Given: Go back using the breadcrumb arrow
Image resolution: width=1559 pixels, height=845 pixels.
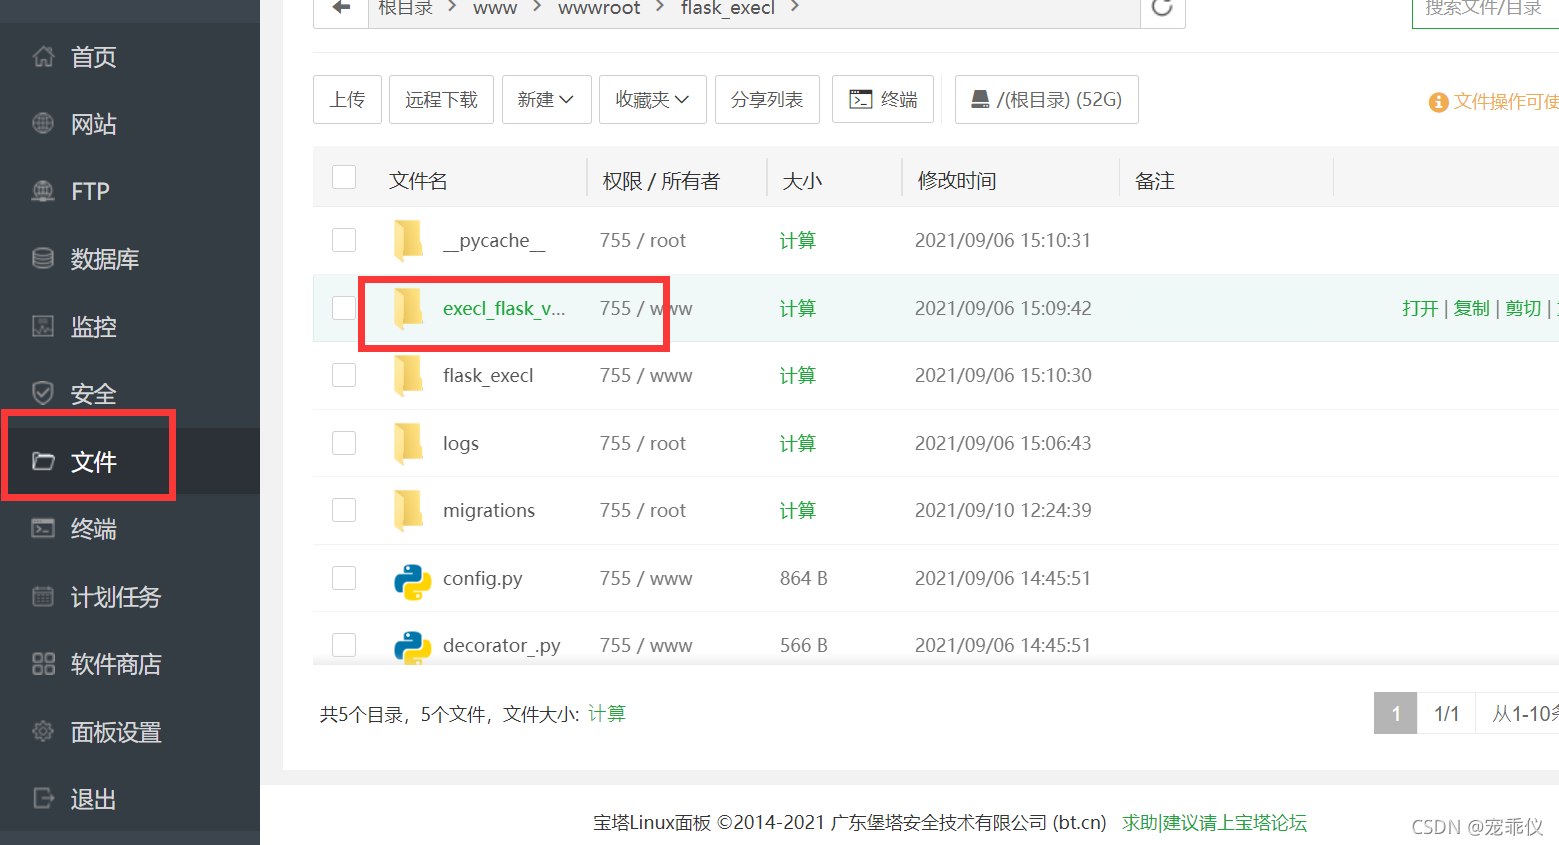Looking at the screenshot, I should click(x=341, y=7).
